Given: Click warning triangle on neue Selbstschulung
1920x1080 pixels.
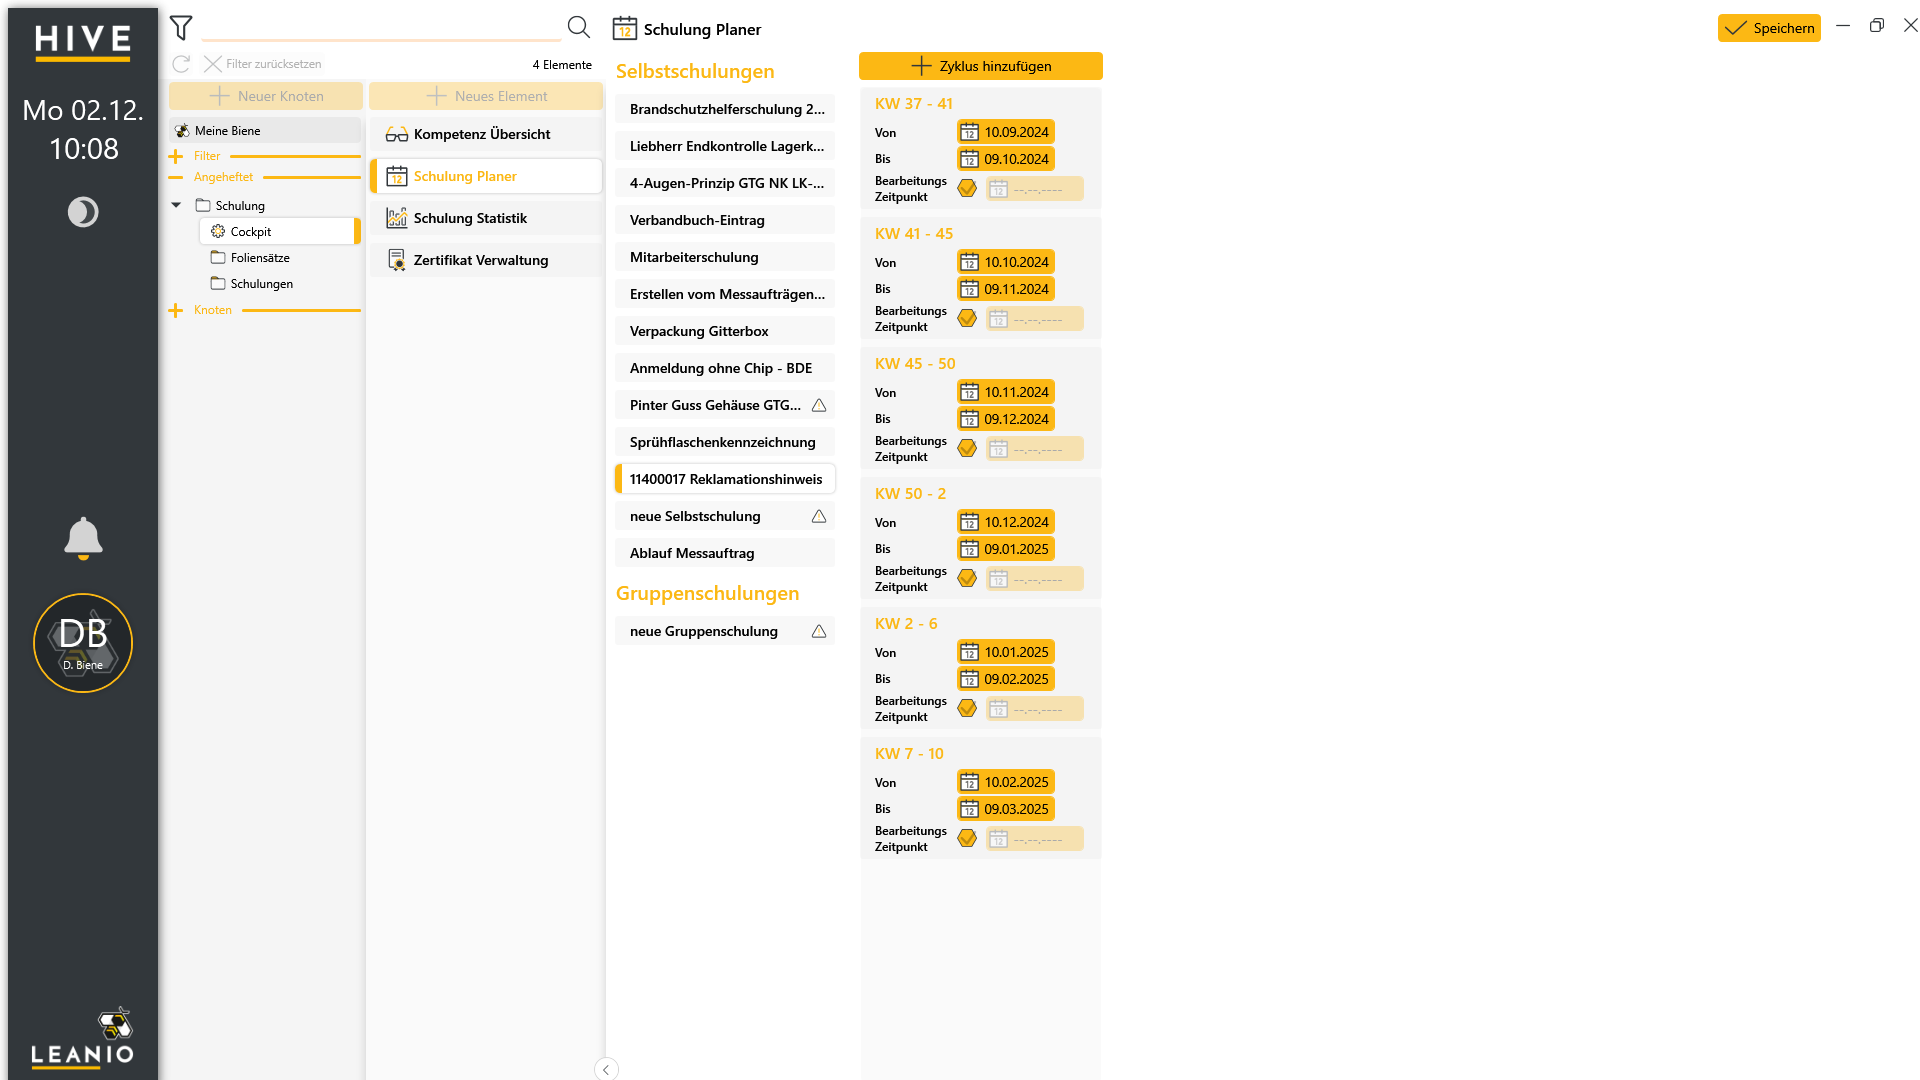Looking at the screenshot, I should 819,516.
